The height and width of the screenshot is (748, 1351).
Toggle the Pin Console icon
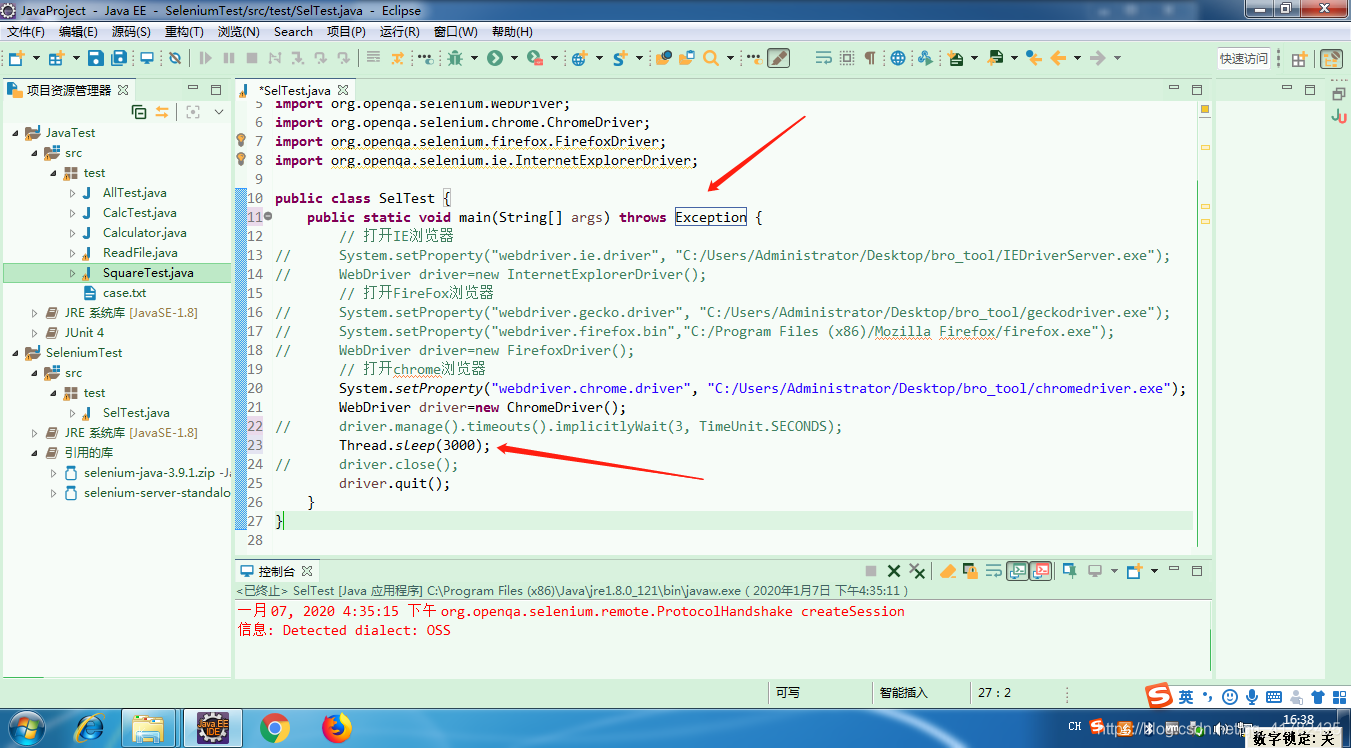pyautogui.click(x=1069, y=571)
